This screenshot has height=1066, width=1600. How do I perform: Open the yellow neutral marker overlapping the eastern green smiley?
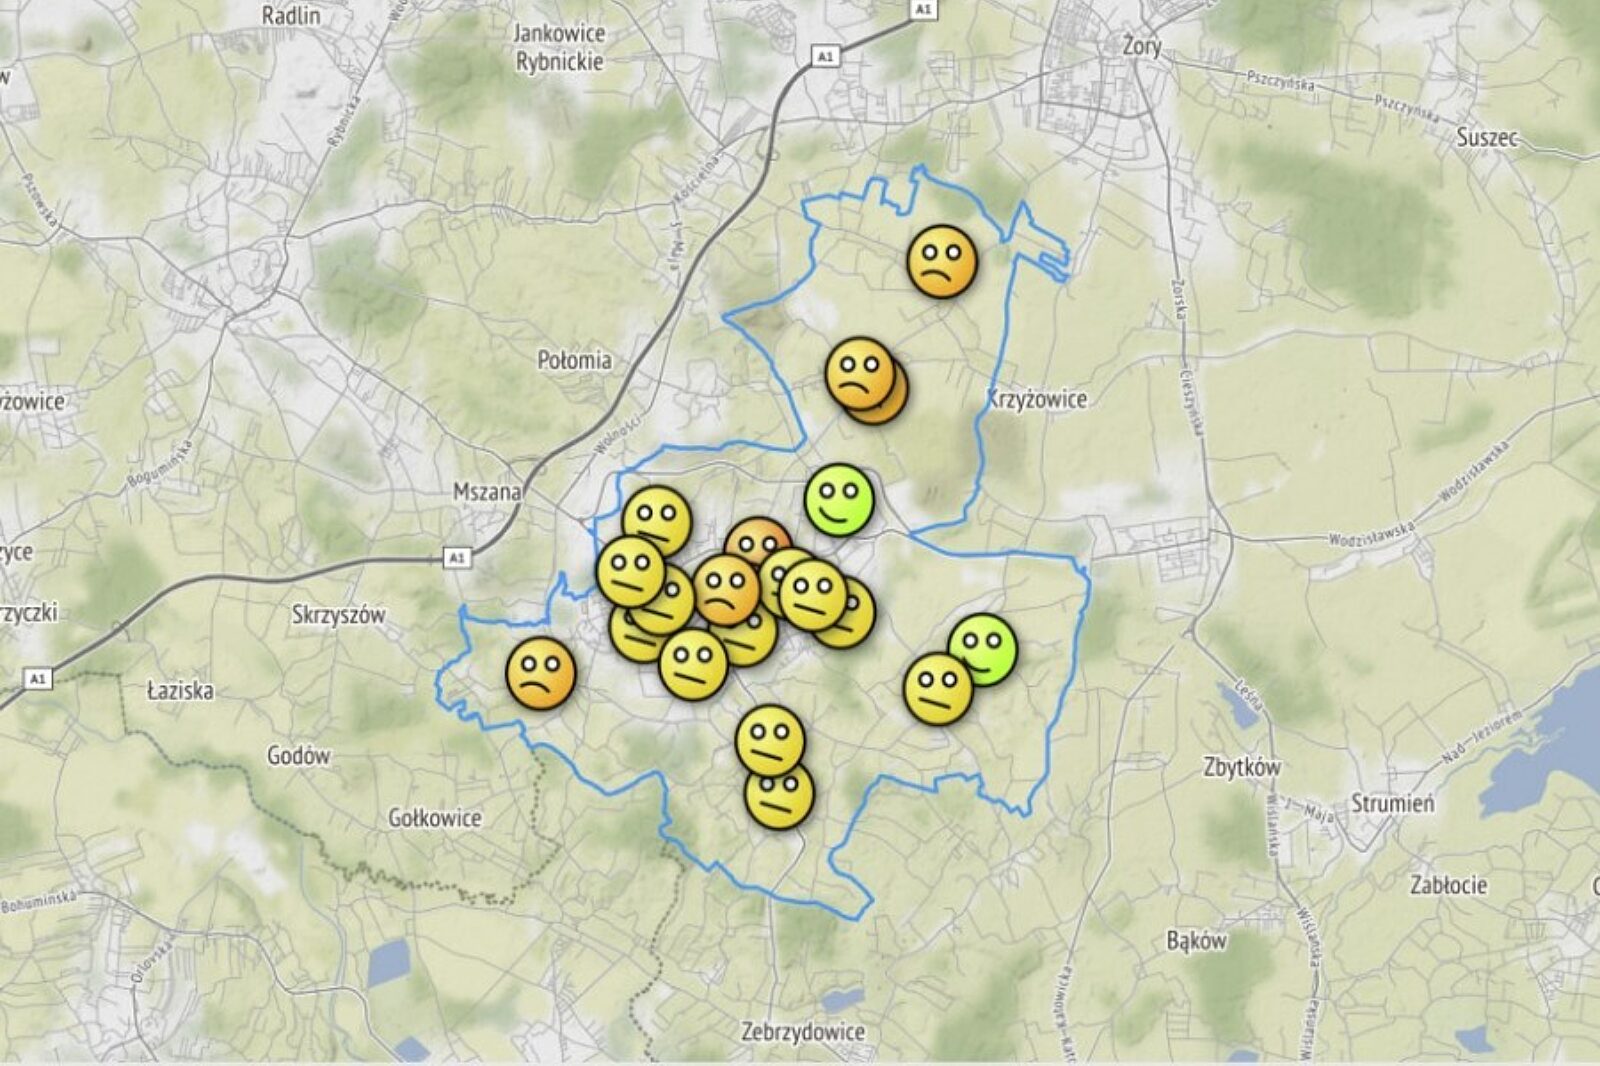click(937, 688)
